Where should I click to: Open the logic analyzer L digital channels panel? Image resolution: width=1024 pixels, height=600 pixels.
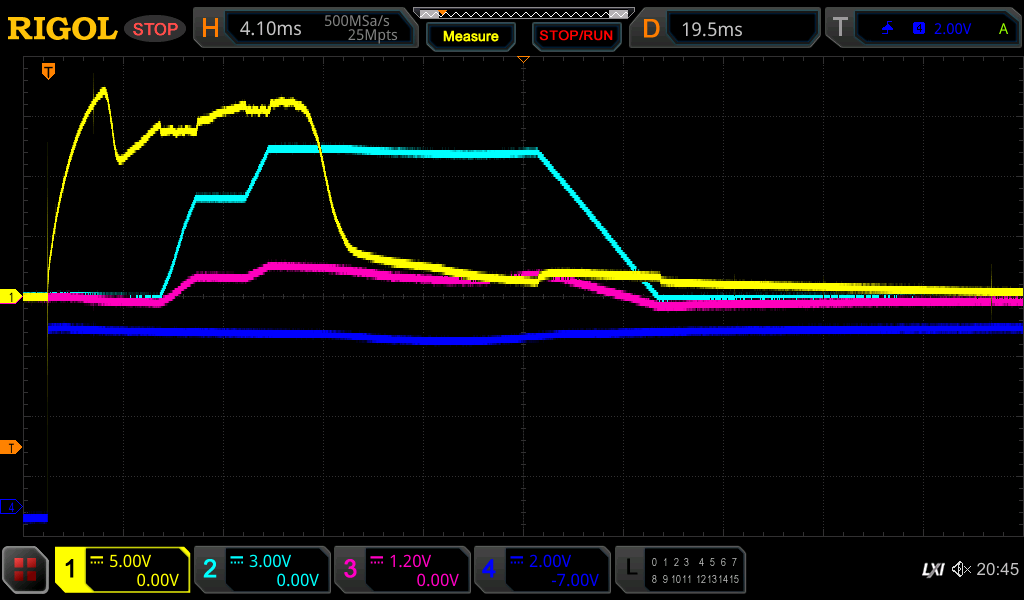coord(679,570)
